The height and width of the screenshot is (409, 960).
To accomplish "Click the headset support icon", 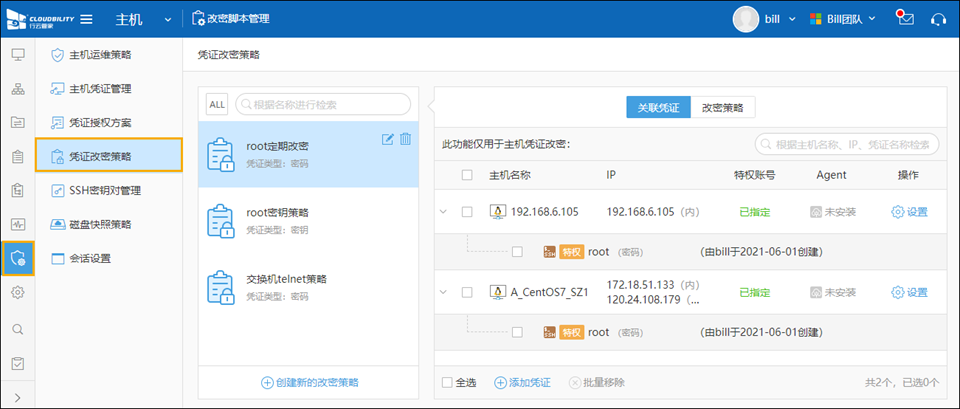I will coord(938,19).
